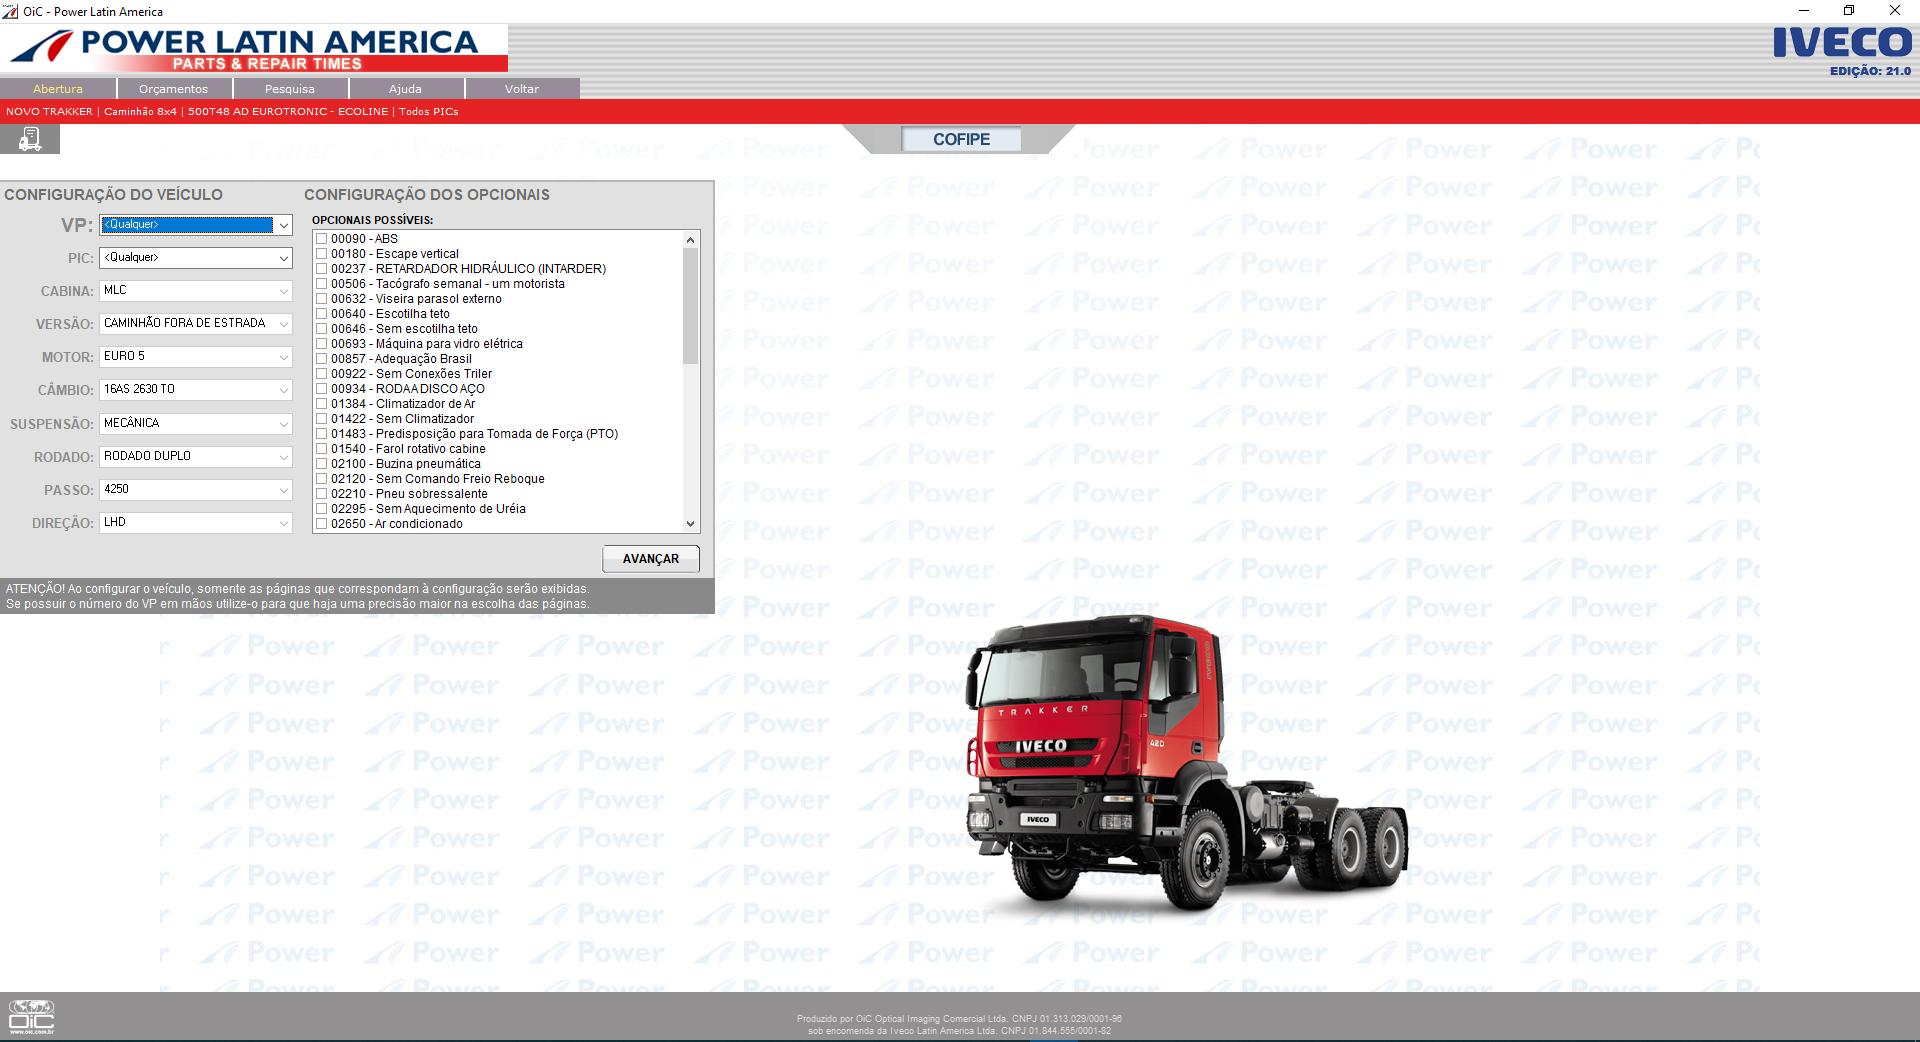1920x1042 pixels.
Task: Enable 00640 - Escotilha teto checkbox
Action: [322, 314]
